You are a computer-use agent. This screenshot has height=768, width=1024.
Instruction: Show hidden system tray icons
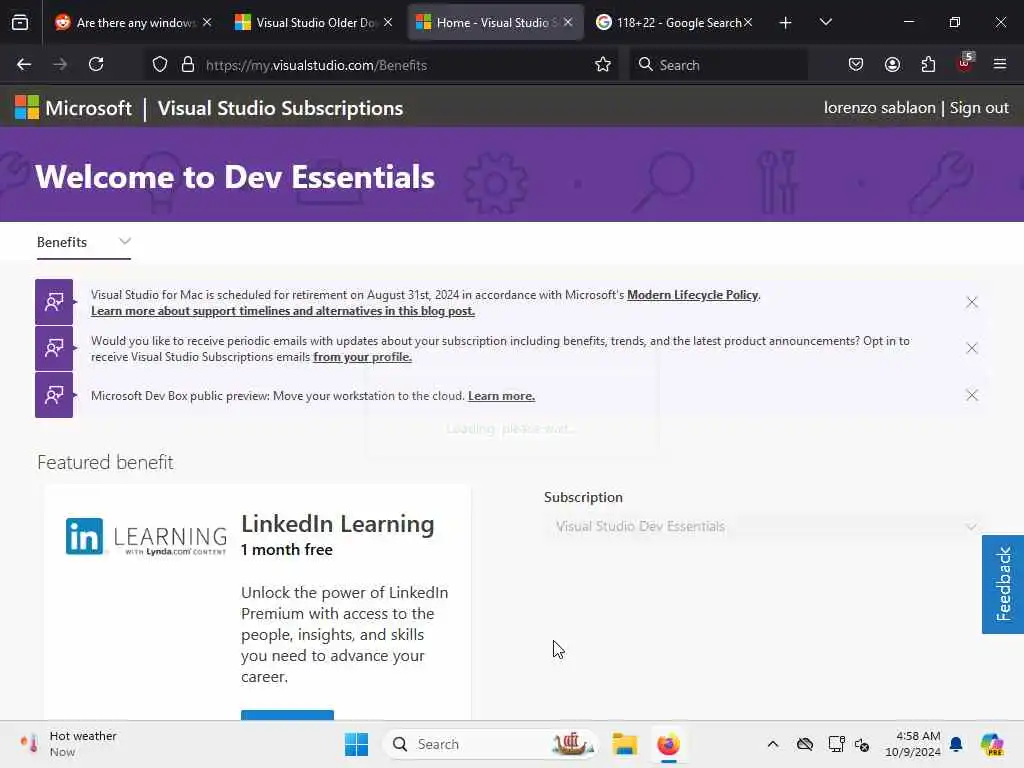pos(773,744)
